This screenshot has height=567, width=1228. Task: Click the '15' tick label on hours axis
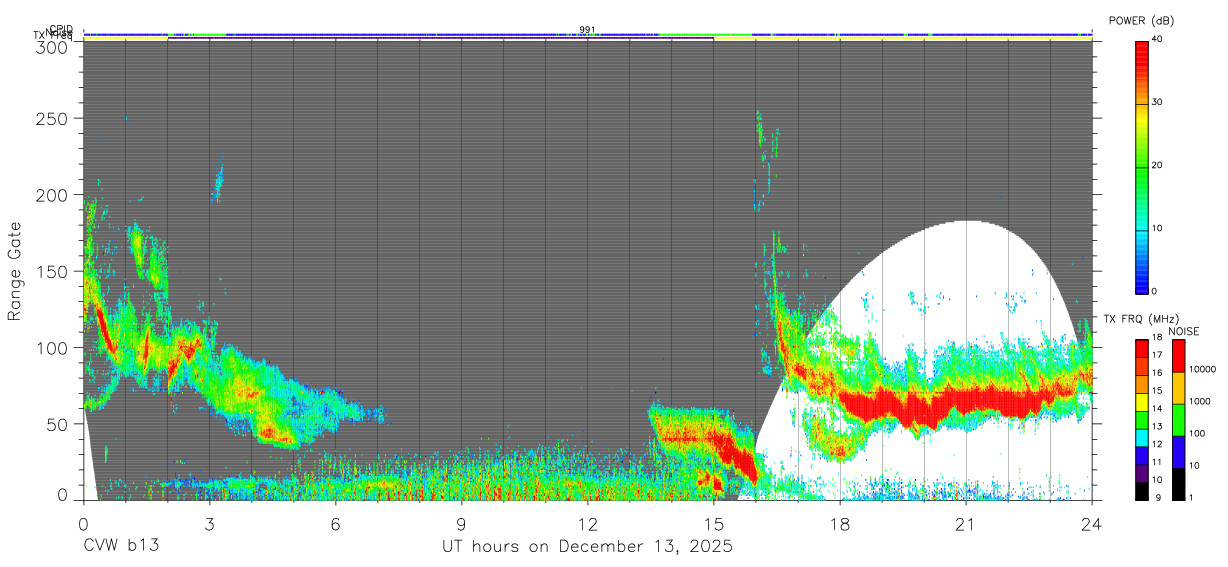coord(714,522)
